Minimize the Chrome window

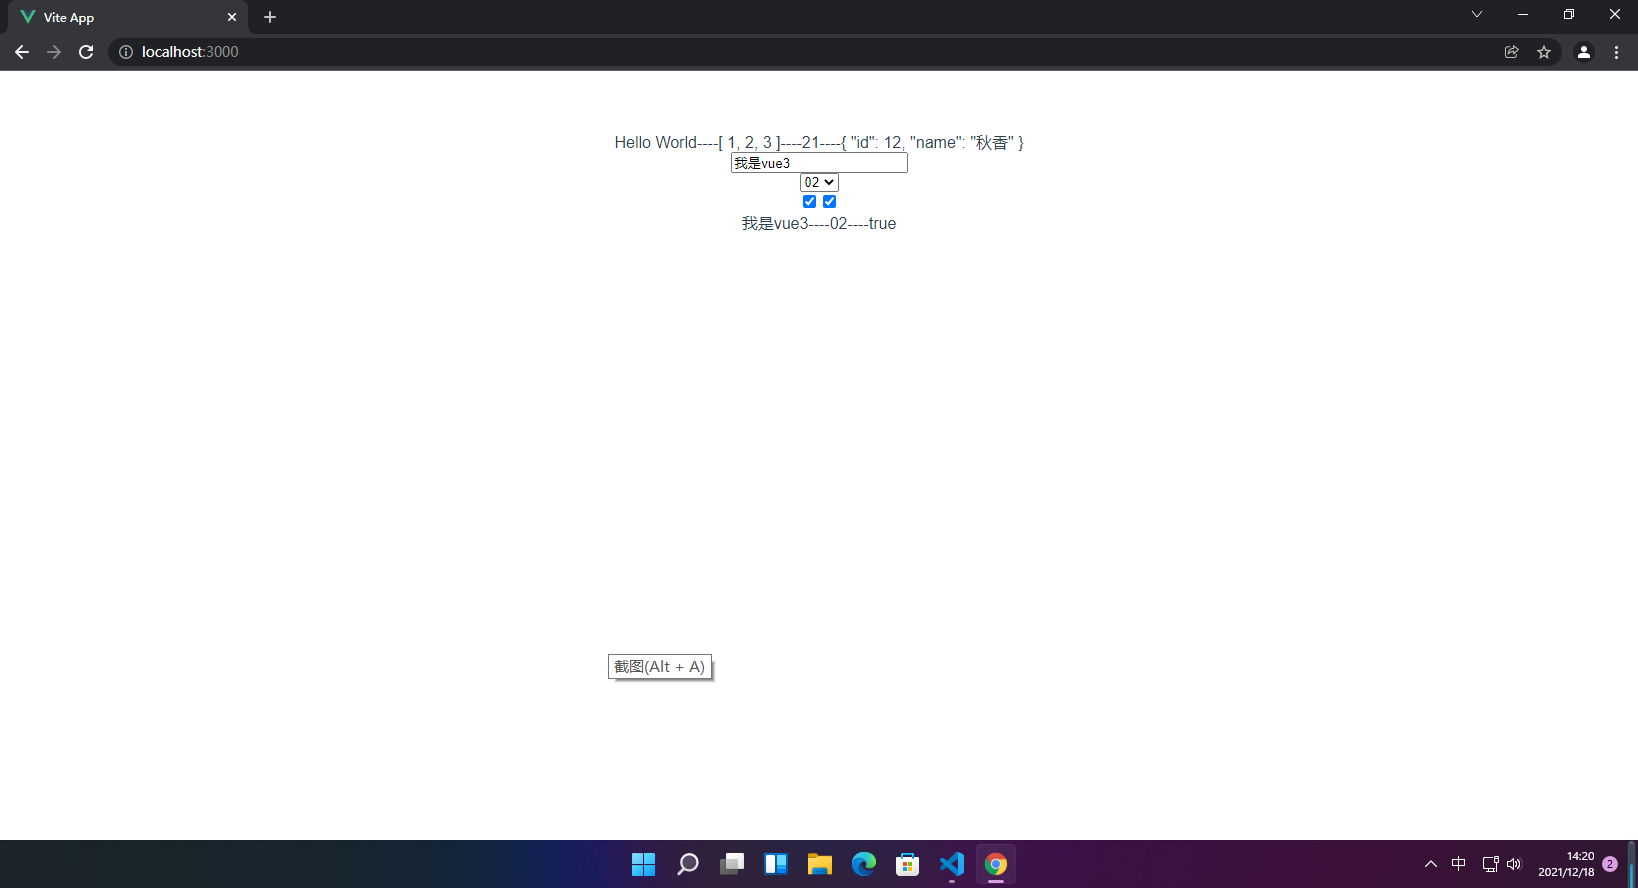[1523, 14]
